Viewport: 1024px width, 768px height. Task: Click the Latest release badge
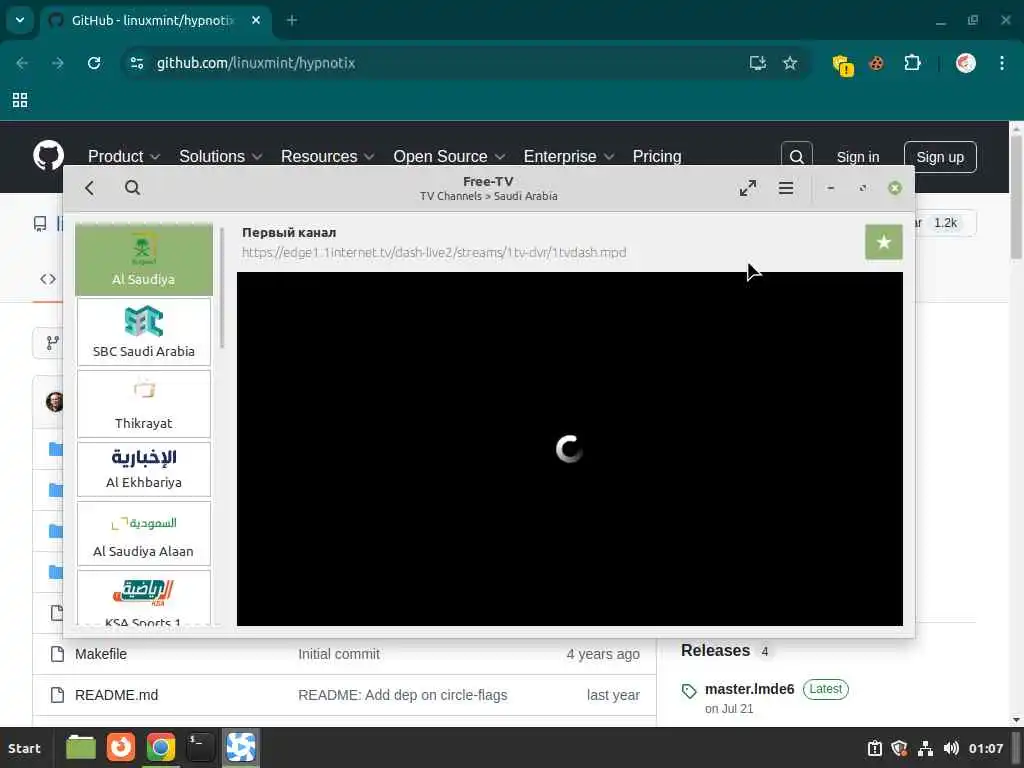pos(825,689)
